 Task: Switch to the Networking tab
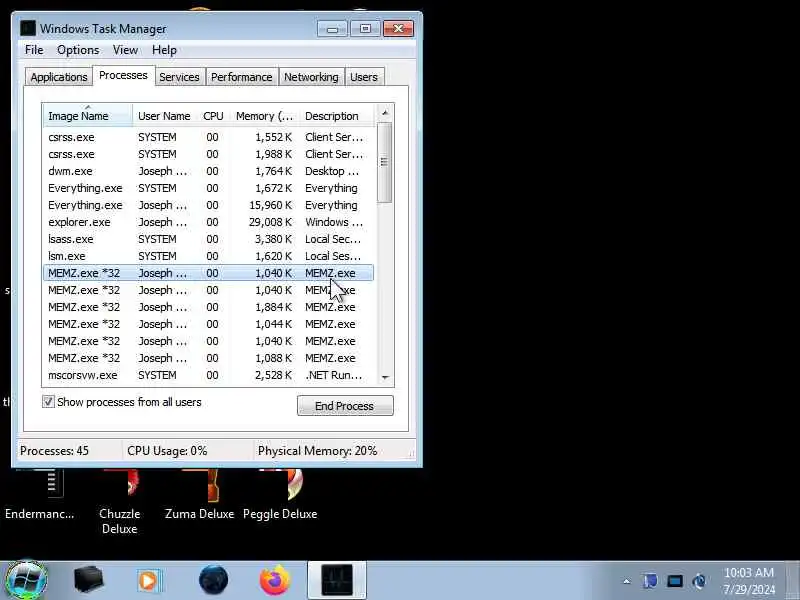pyautogui.click(x=311, y=77)
